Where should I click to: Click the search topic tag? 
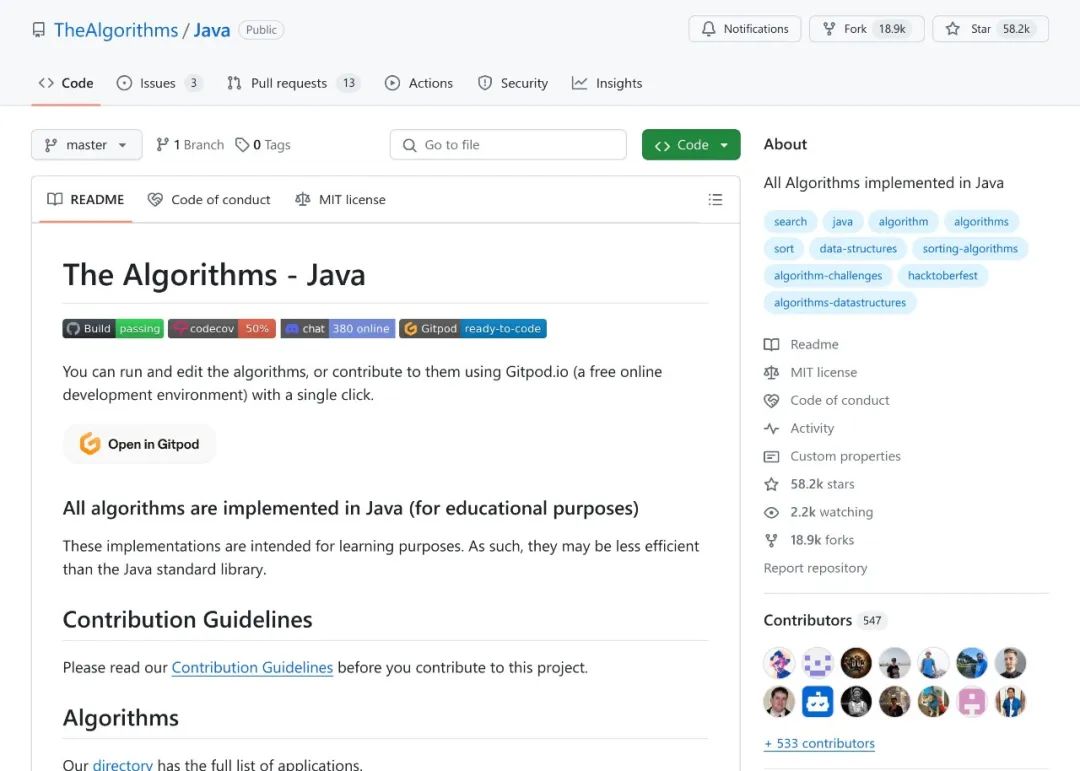pos(790,222)
